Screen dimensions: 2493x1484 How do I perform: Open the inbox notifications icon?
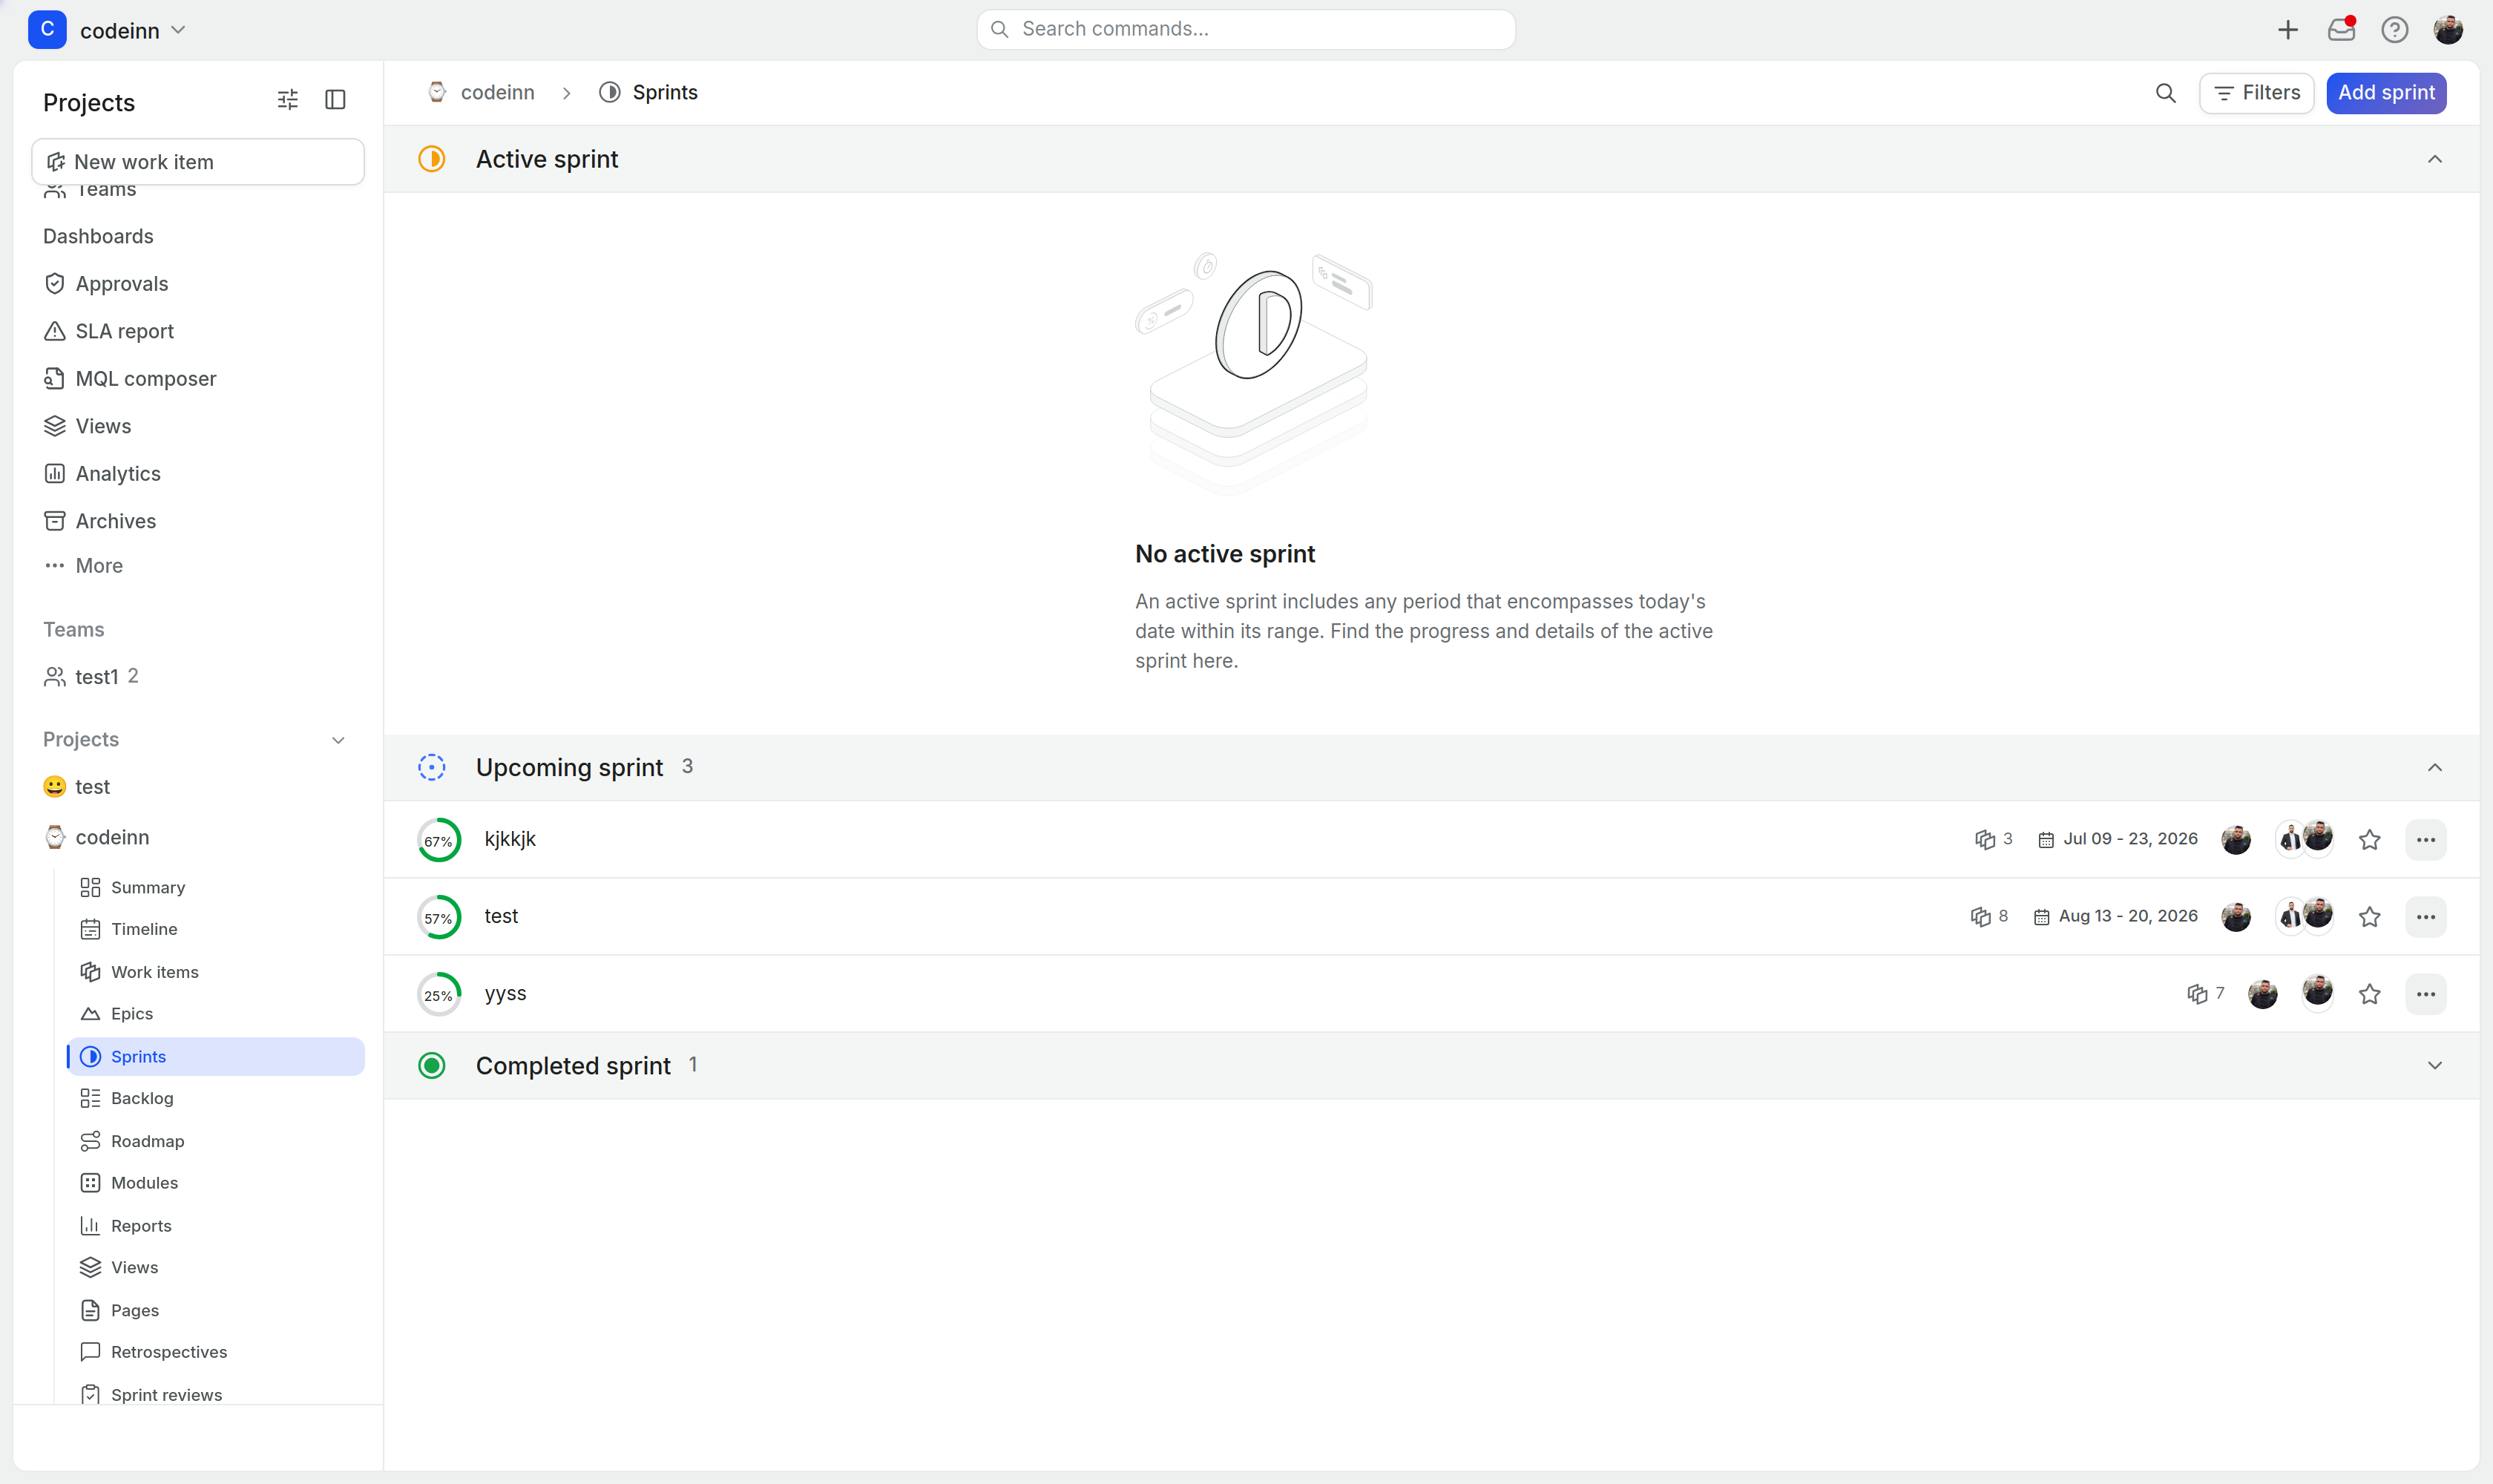2341,30
